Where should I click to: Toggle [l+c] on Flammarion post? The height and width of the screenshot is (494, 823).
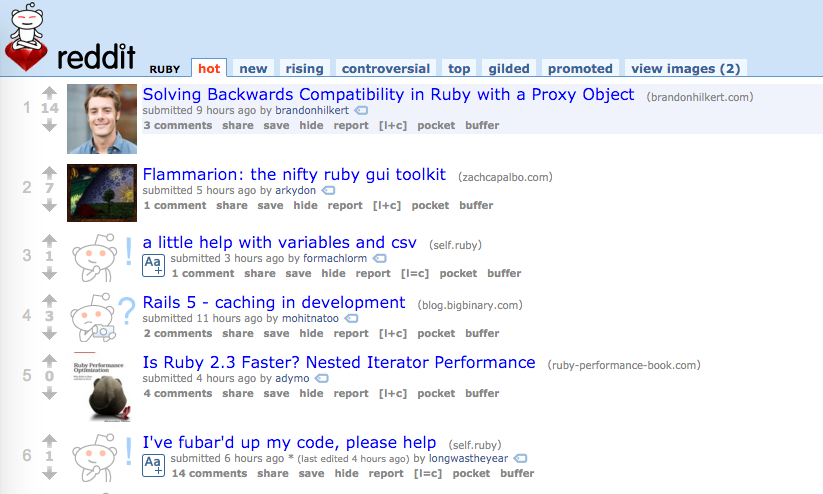point(387,205)
